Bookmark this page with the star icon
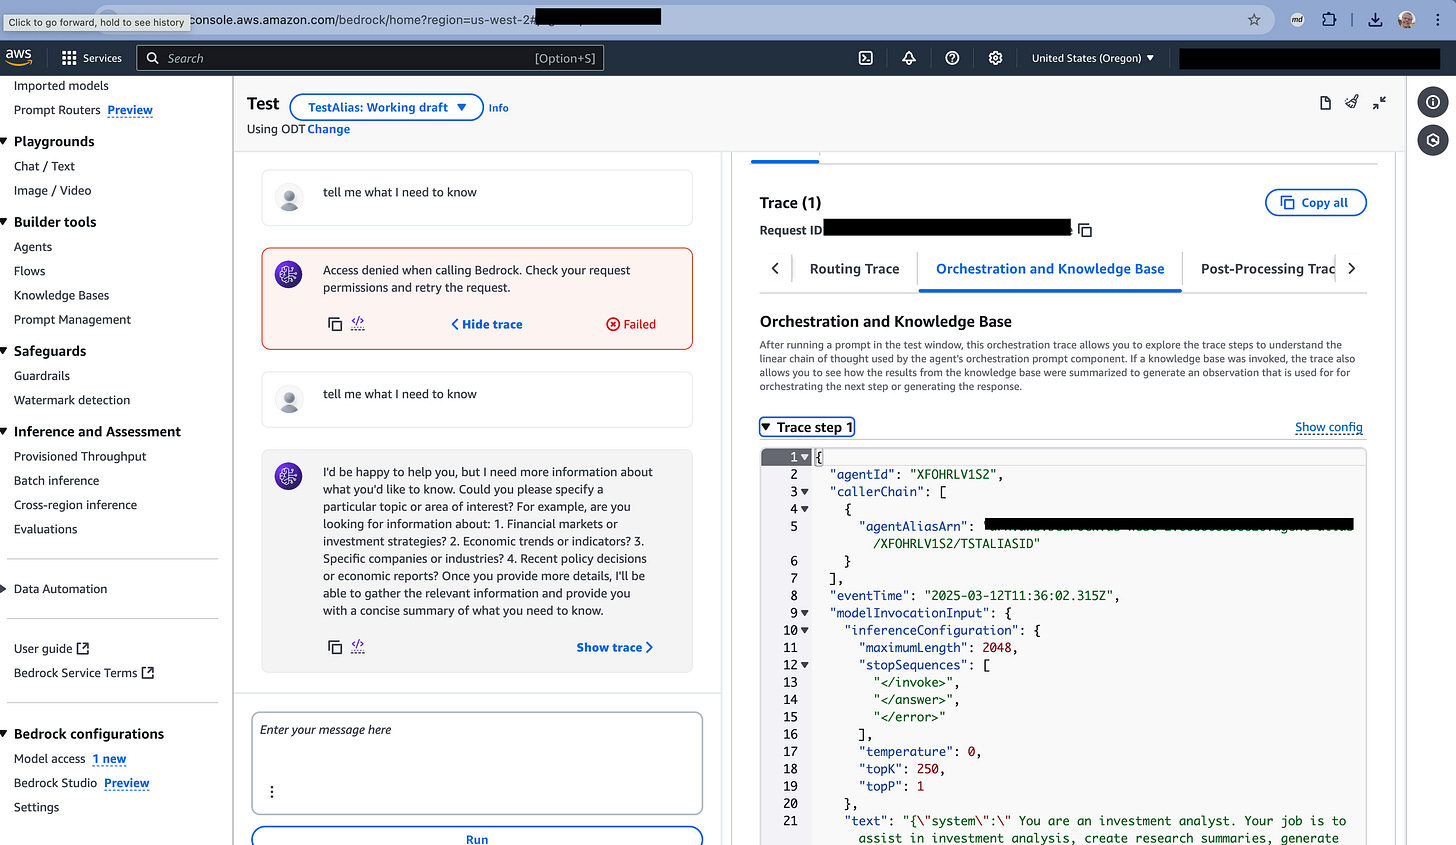 tap(1254, 19)
